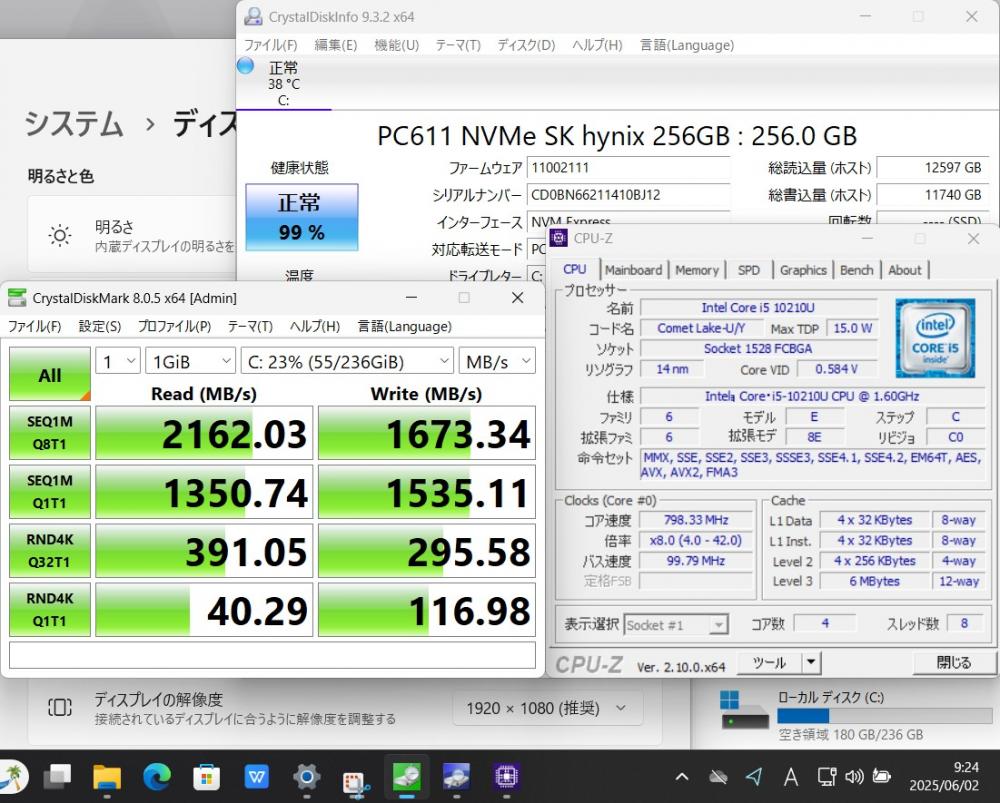
Task: Open Task View from the taskbar
Action: coord(57,776)
